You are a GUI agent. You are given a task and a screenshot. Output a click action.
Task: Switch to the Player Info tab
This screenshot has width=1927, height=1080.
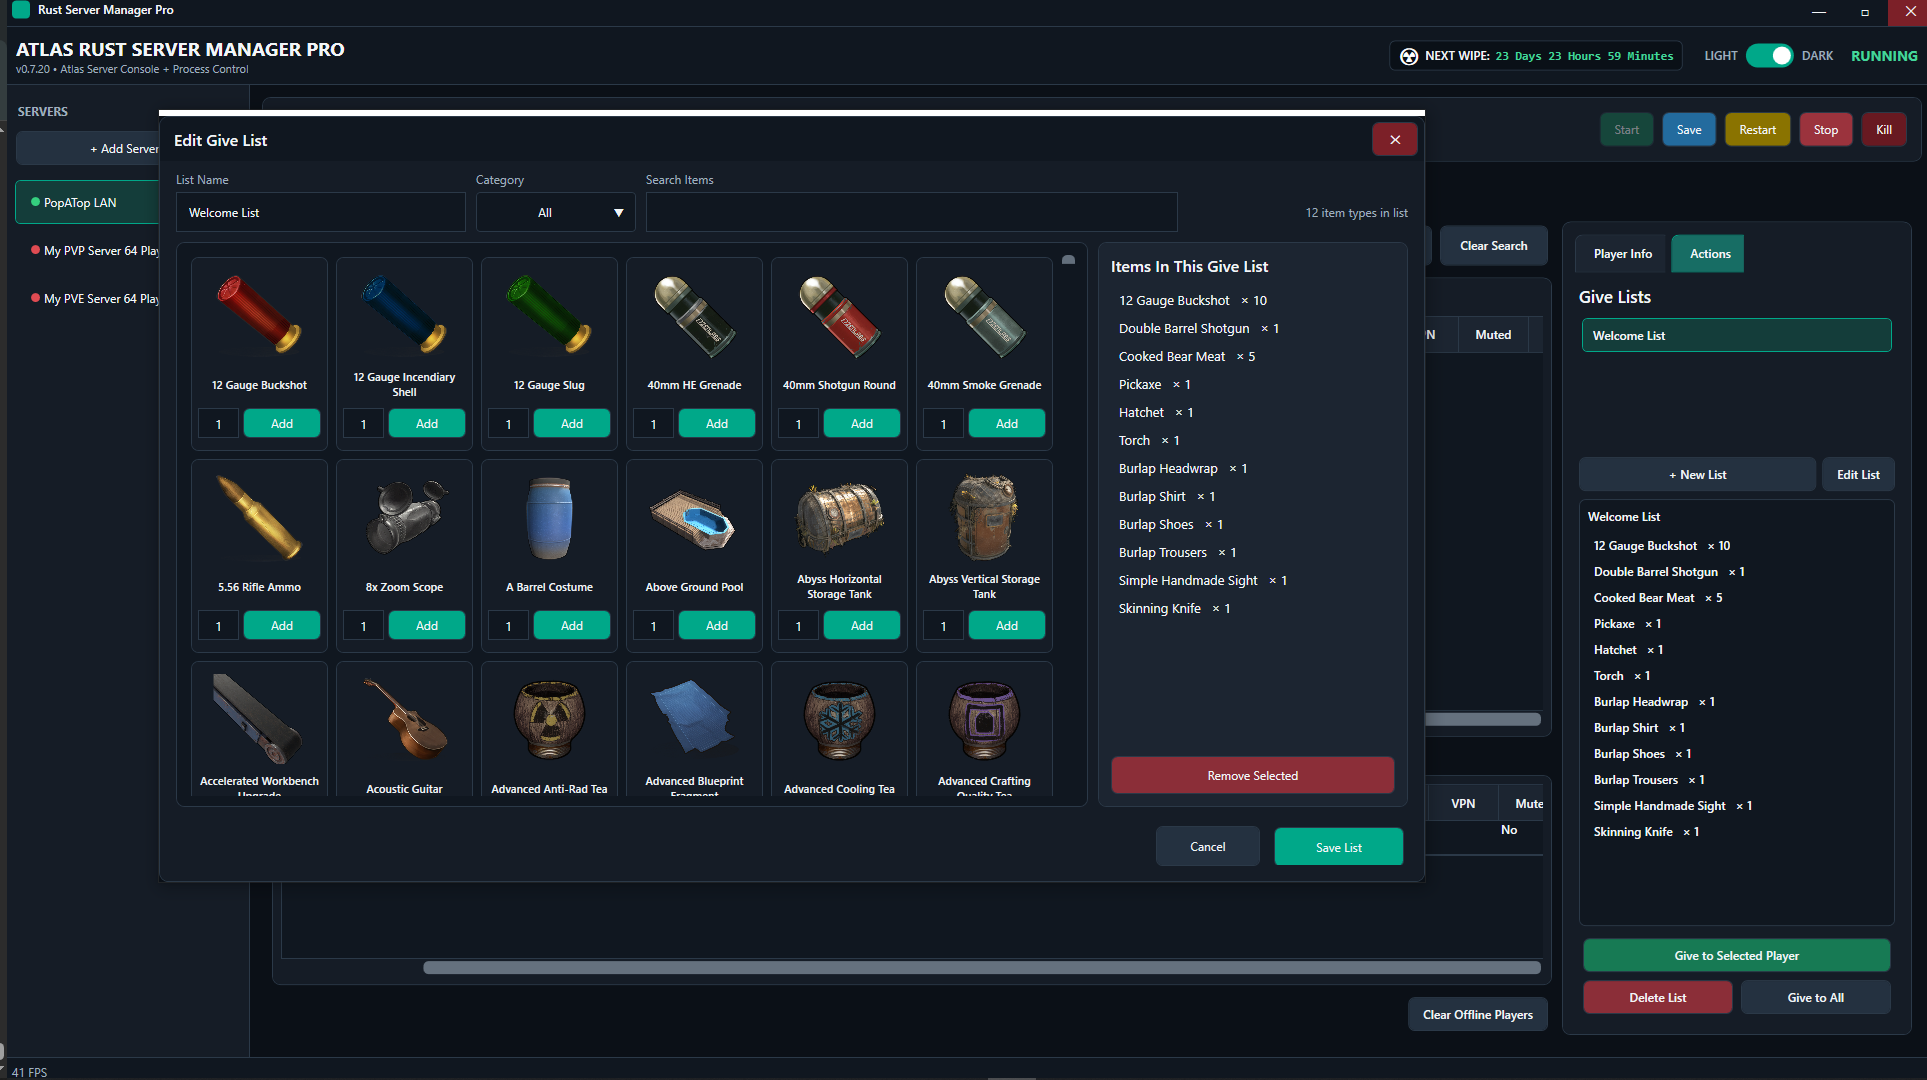click(1622, 254)
